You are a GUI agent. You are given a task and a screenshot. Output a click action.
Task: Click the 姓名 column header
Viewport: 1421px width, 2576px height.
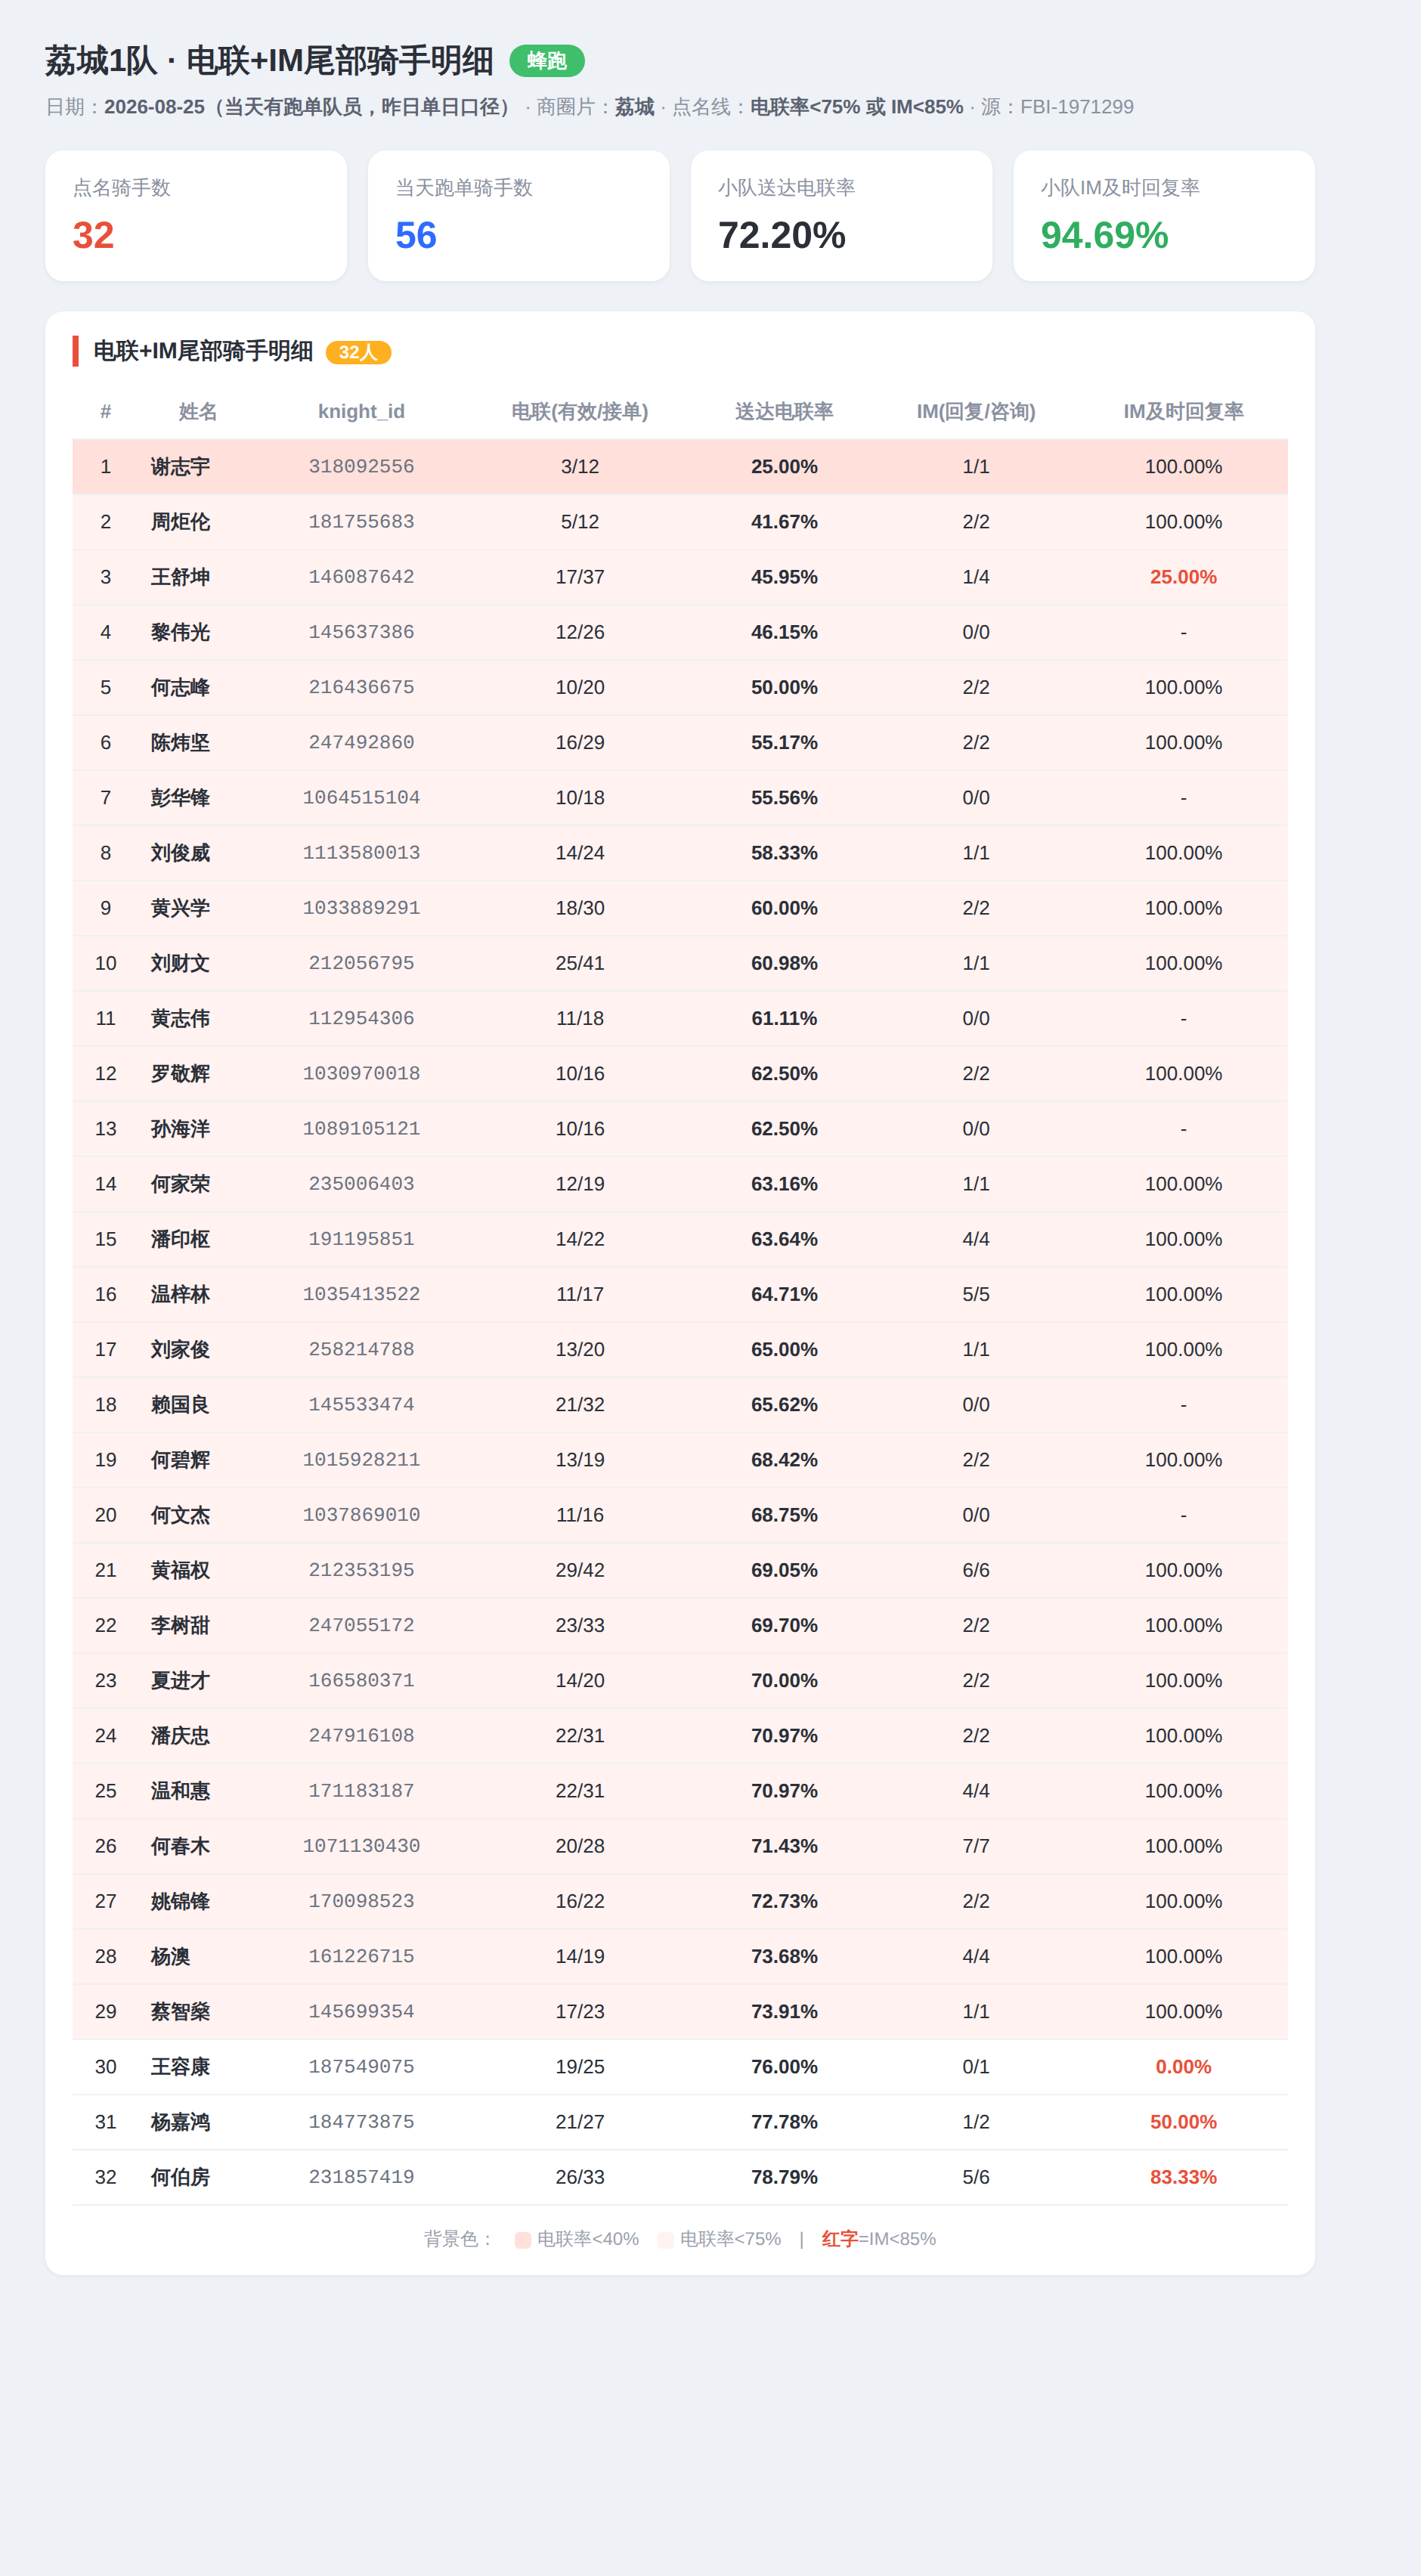click(x=197, y=411)
